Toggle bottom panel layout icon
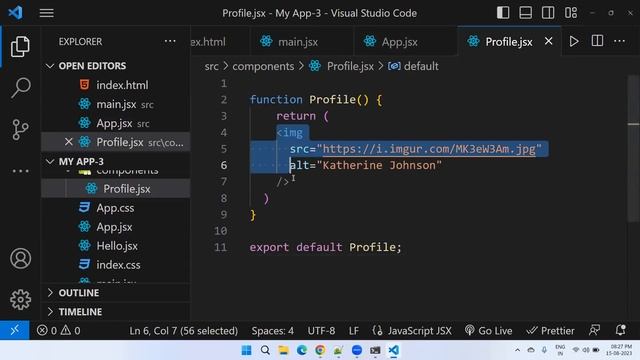Screen dimensions: 640x360 tap(525, 13)
